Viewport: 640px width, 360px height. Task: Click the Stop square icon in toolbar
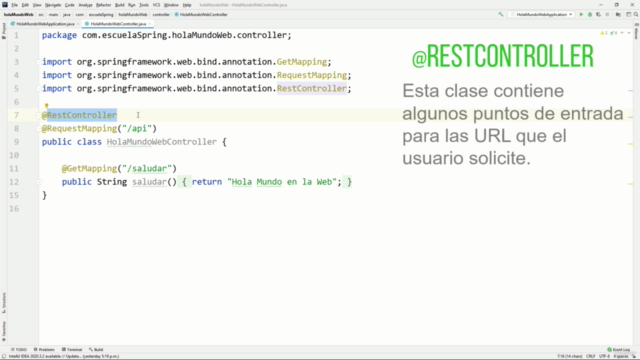point(607,15)
